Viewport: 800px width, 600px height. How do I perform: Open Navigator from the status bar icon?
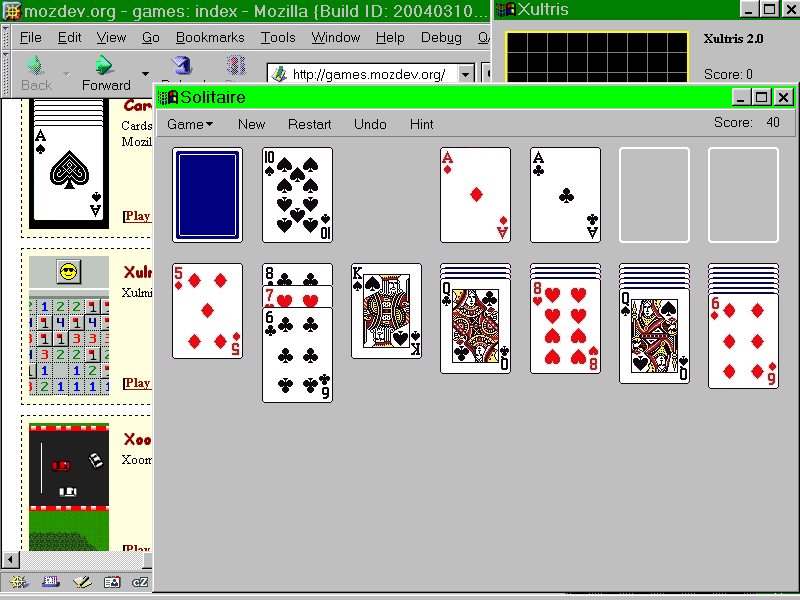17,582
